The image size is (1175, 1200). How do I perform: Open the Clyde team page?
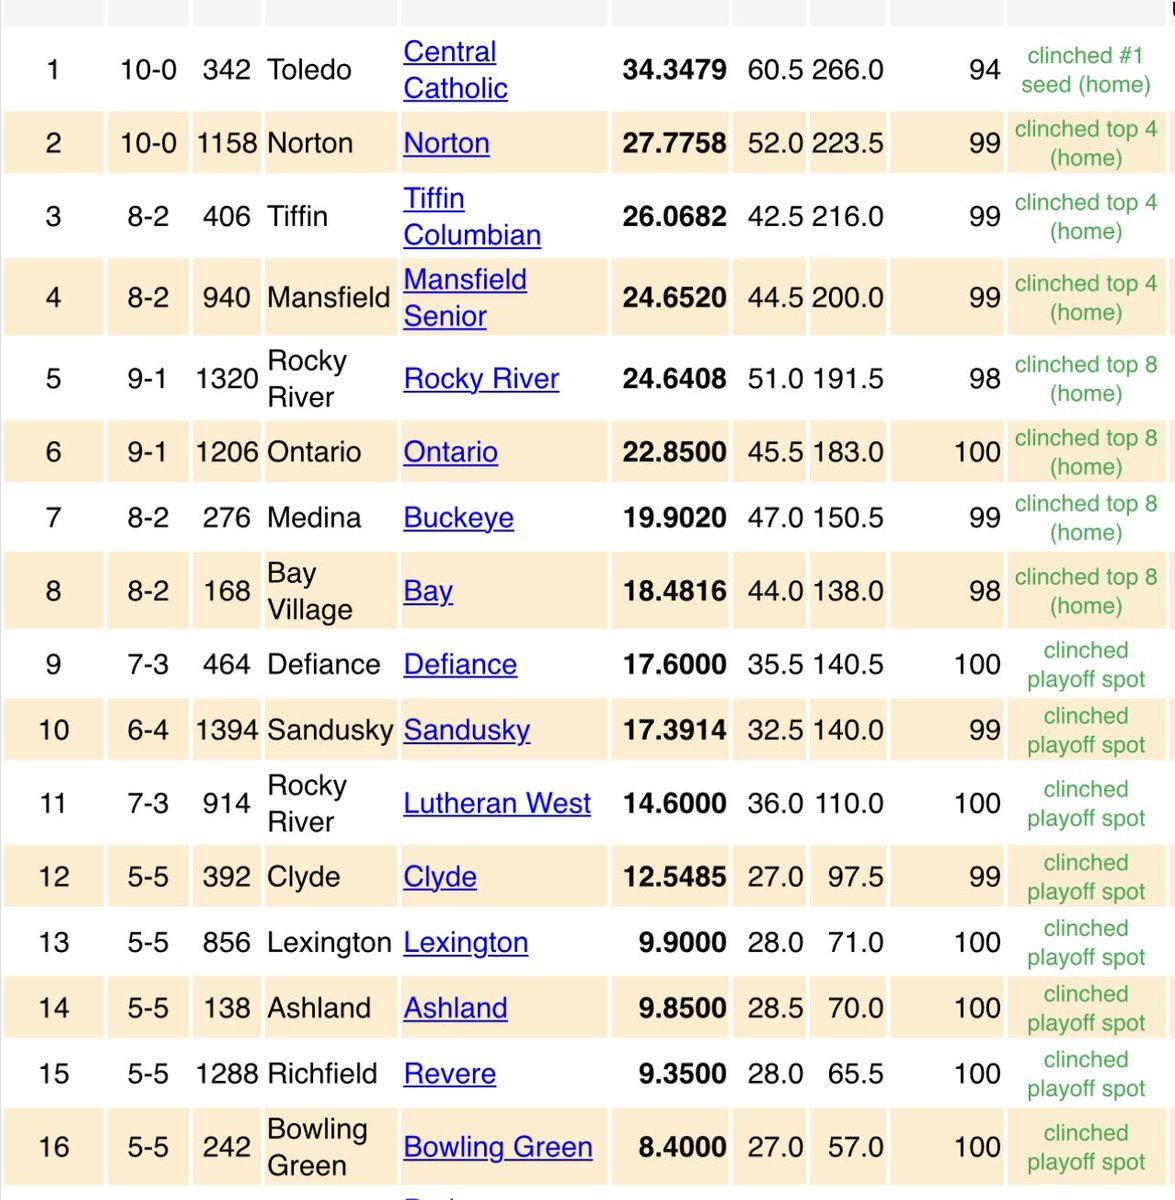[x=439, y=877]
